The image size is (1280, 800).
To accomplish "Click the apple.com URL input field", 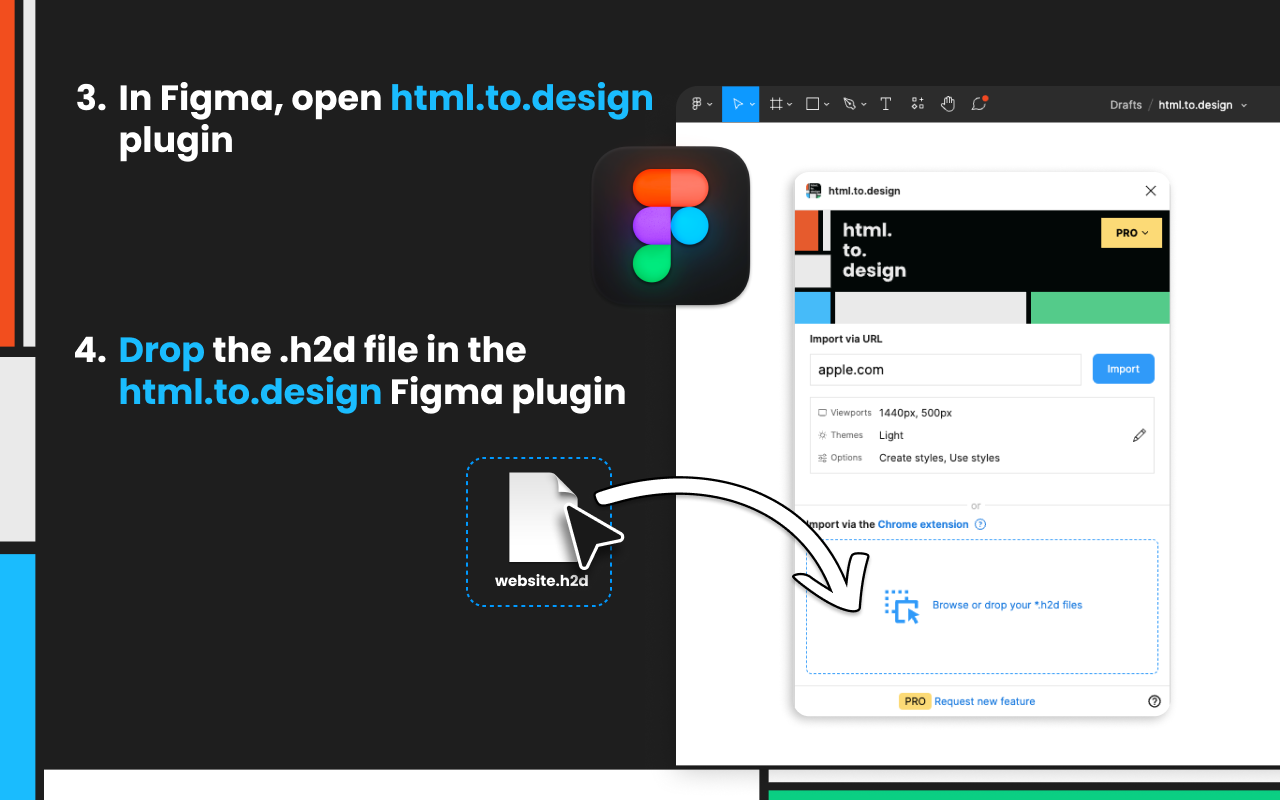I will coord(945,369).
